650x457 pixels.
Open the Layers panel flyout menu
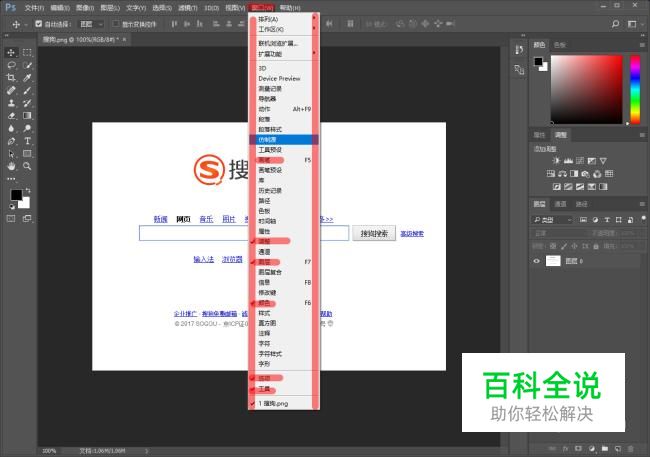pos(642,204)
